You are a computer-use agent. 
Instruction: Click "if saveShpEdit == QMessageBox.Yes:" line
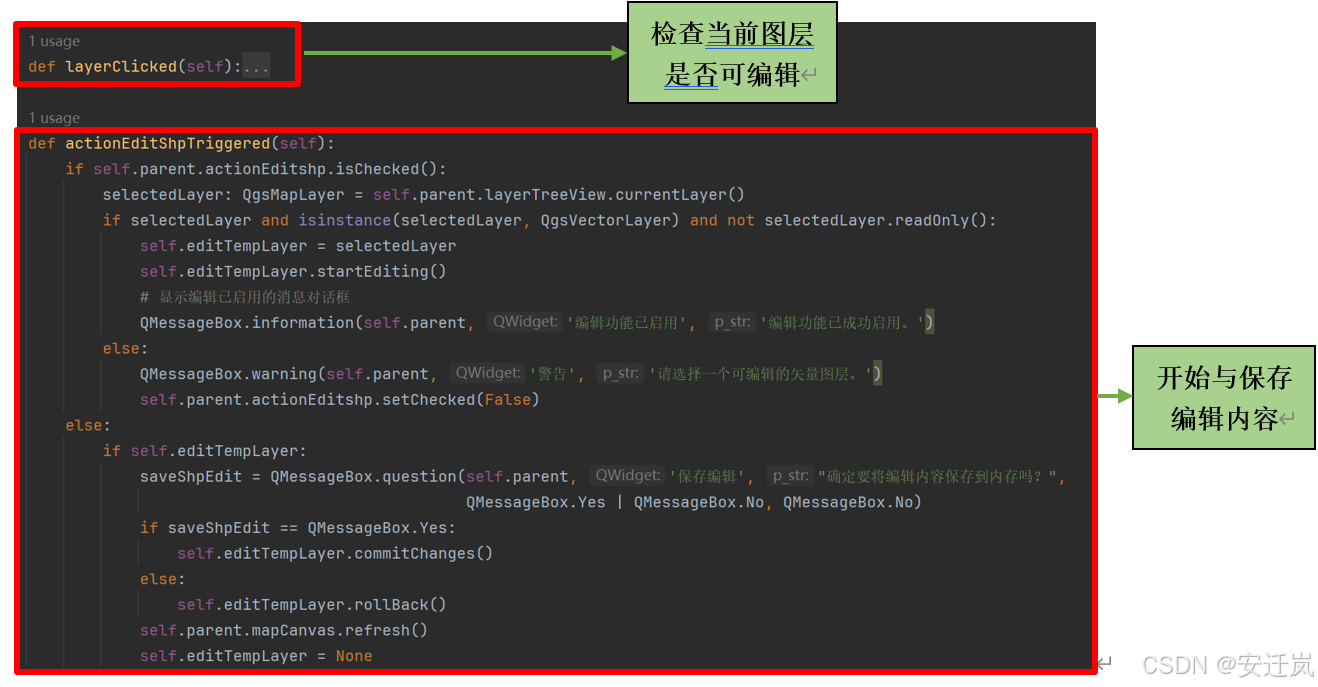pyautogui.click(x=298, y=528)
